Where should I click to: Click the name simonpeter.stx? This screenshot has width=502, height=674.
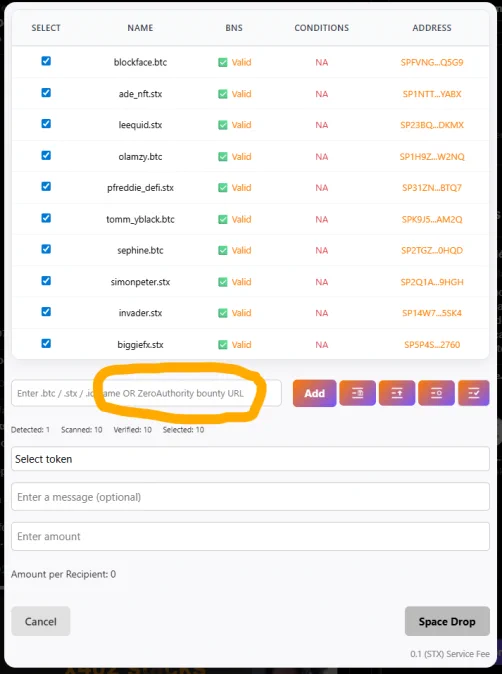[x=140, y=282]
